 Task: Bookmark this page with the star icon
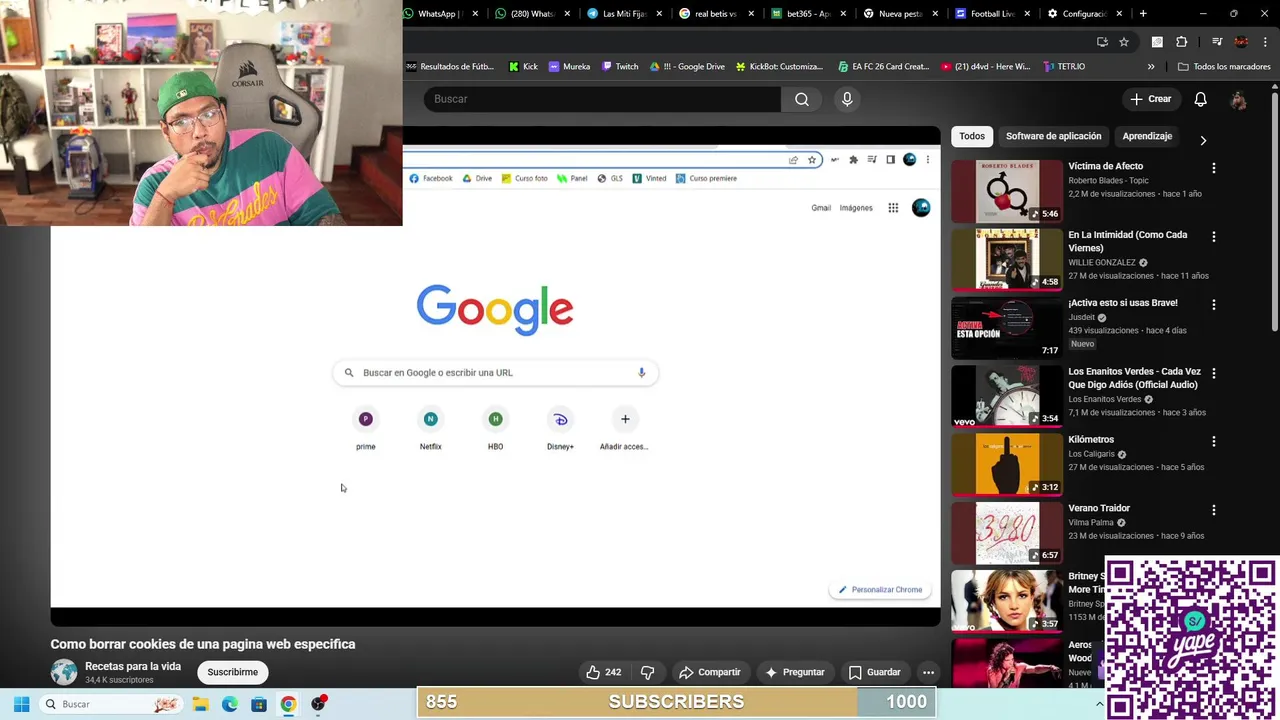pyautogui.click(x=1124, y=42)
